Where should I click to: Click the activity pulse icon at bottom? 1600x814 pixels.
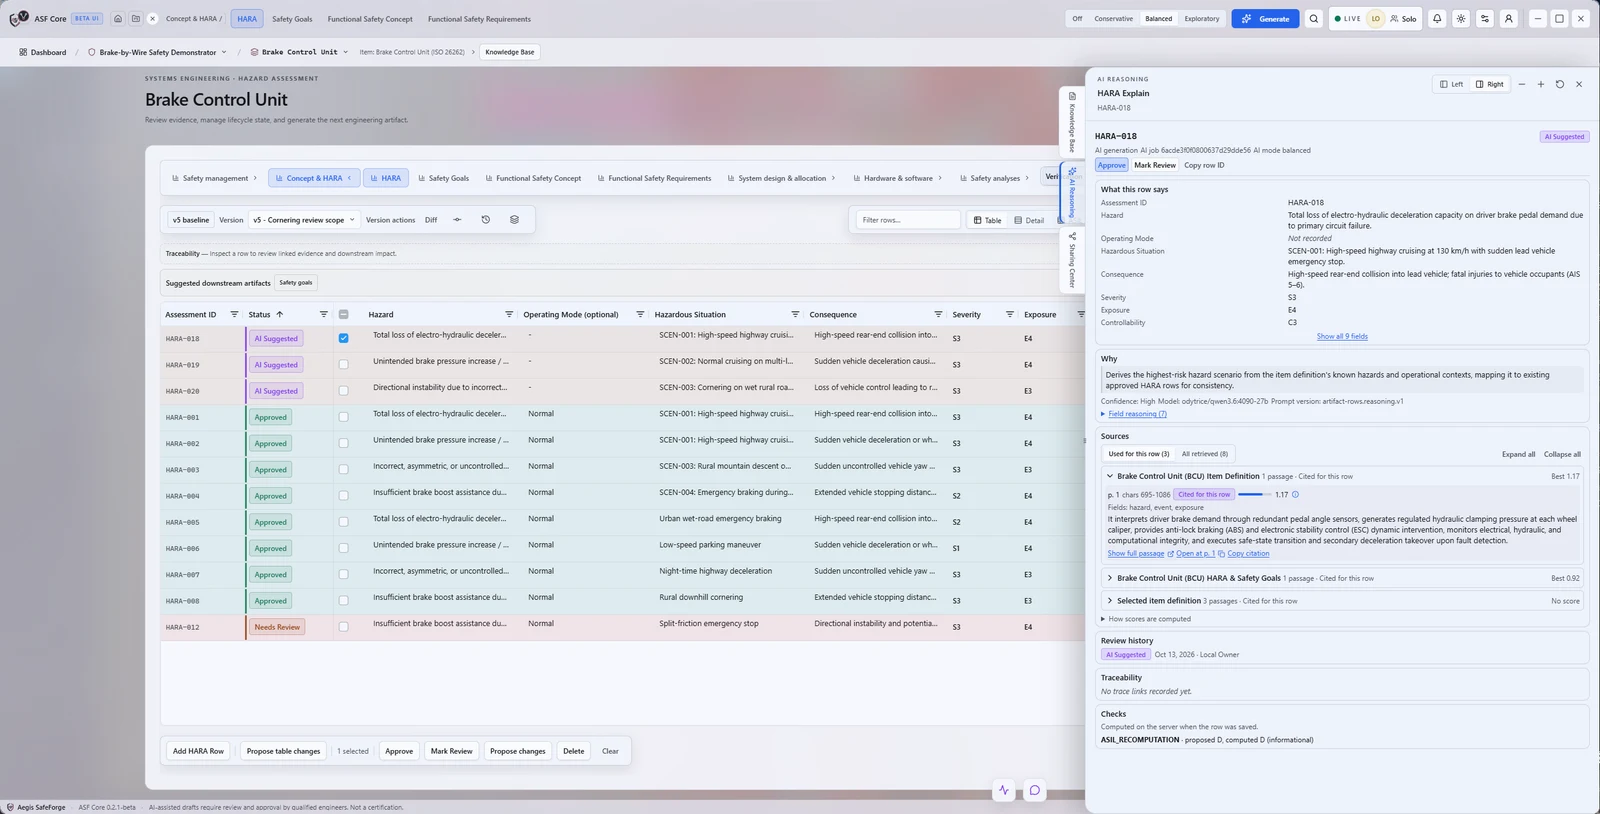click(x=1004, y=790)
